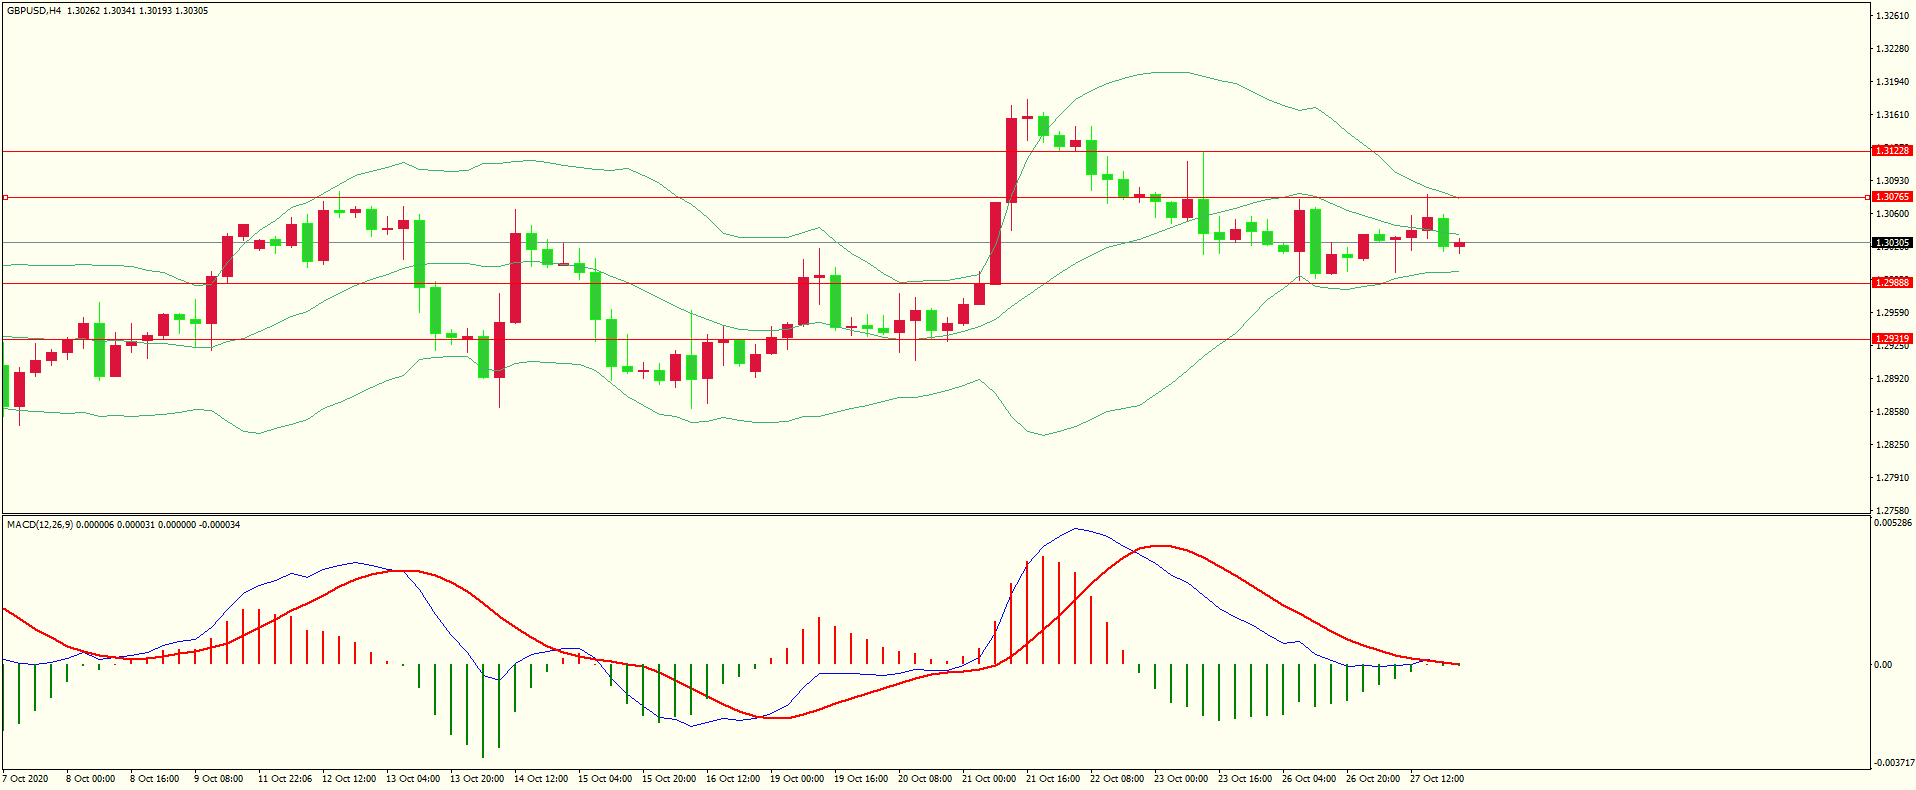
Task: Click the -0.003717 MACD scale value
Action: [x=1893, y=763]
